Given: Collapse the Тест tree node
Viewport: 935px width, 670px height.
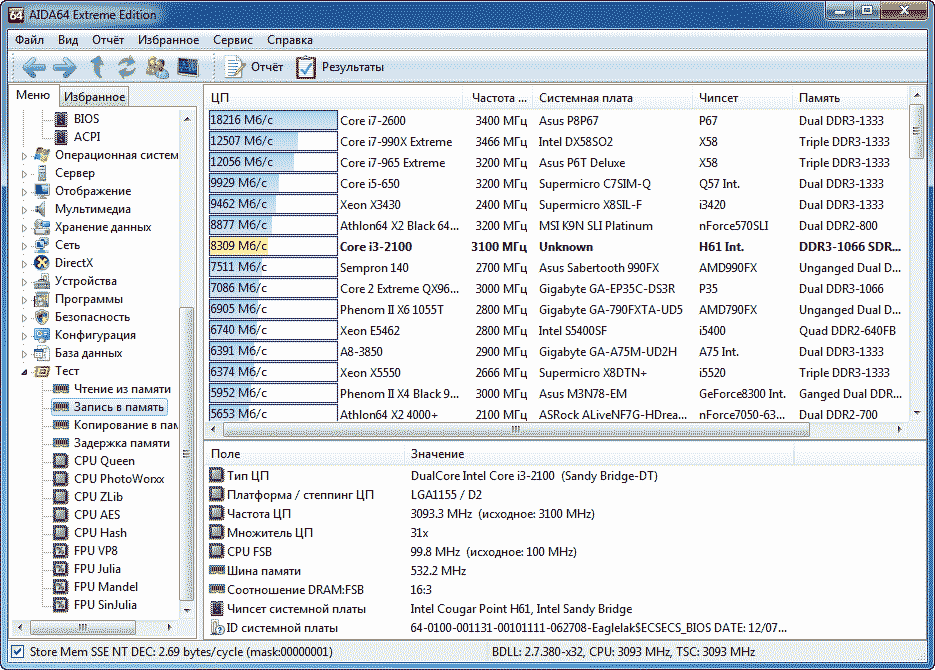Looking at the screenshot, I should 24,372.
